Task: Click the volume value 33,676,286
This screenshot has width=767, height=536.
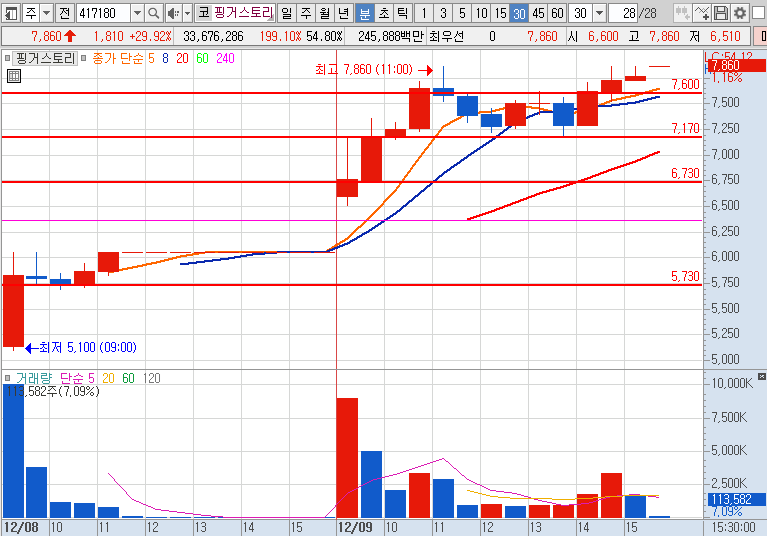Action: [x=213, y=36]
